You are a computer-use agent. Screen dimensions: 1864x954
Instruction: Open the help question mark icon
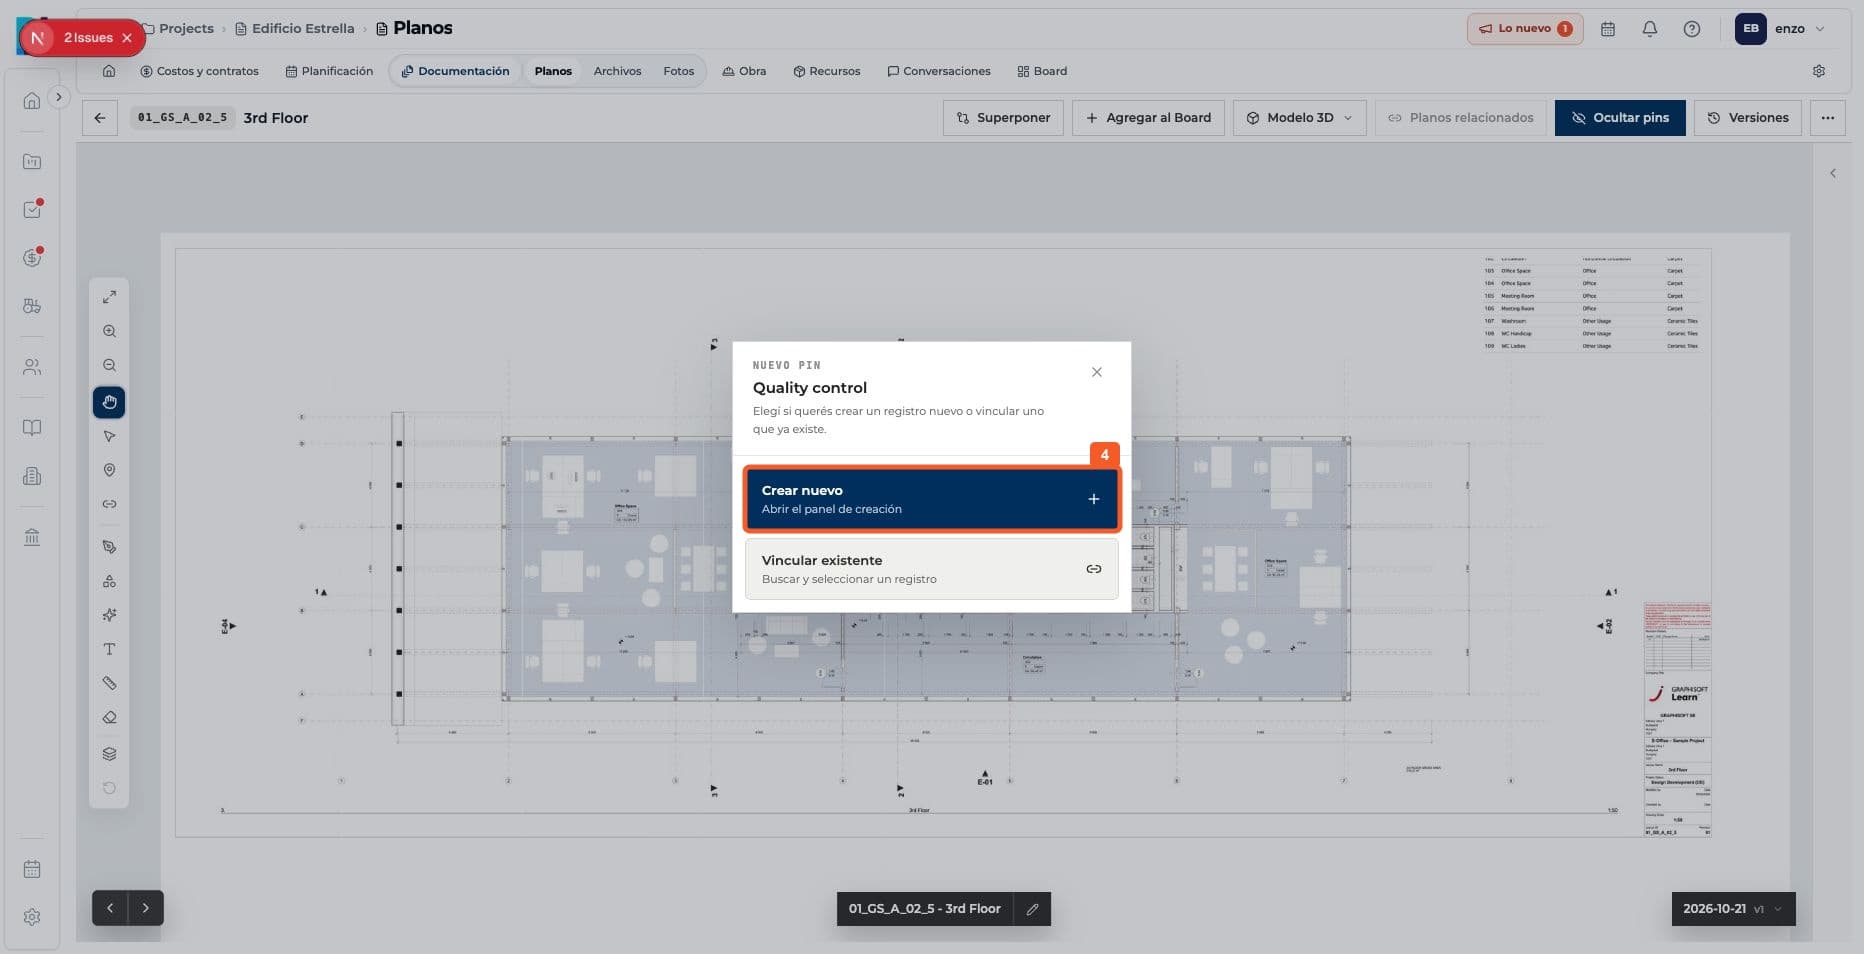click(x=1692, y=29)
